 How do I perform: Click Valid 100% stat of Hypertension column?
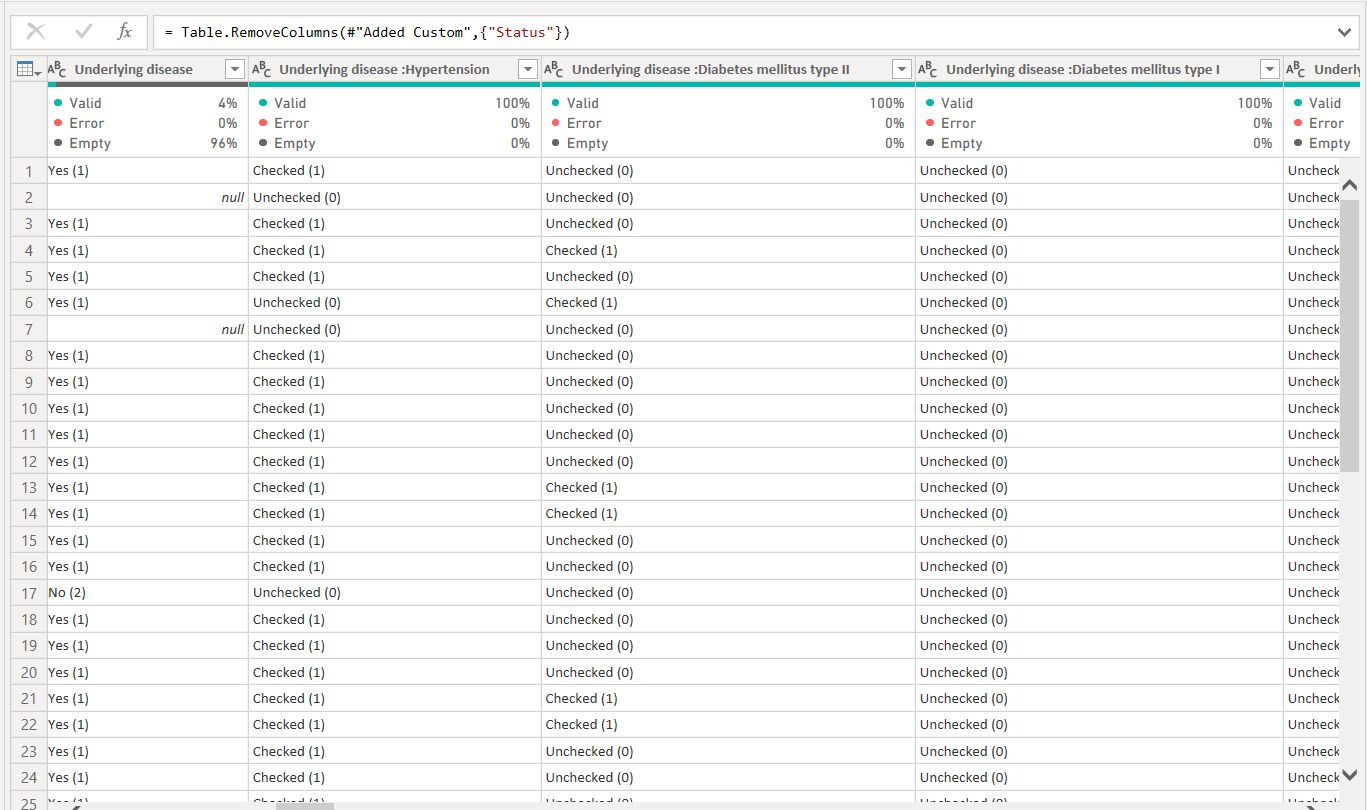394,103
